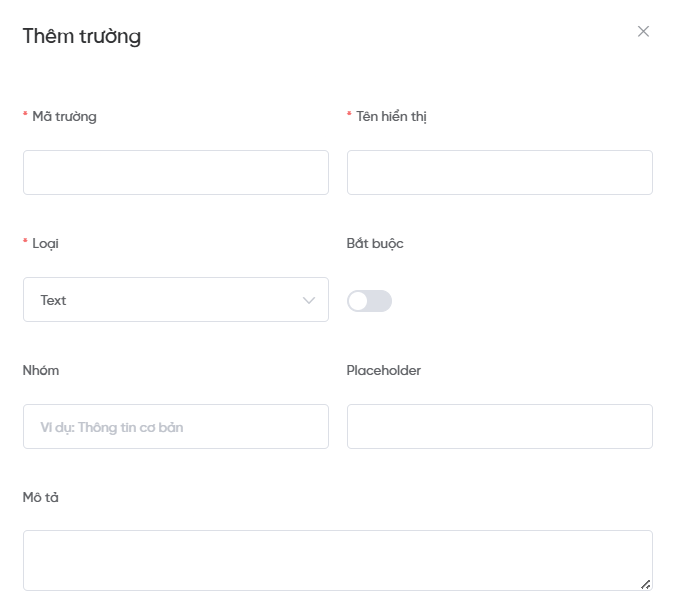Image resolution: width=675 pixels, height=608 pixels.
Task: Close the Thêm trường dialog
Action: click(x=643, y=31)
